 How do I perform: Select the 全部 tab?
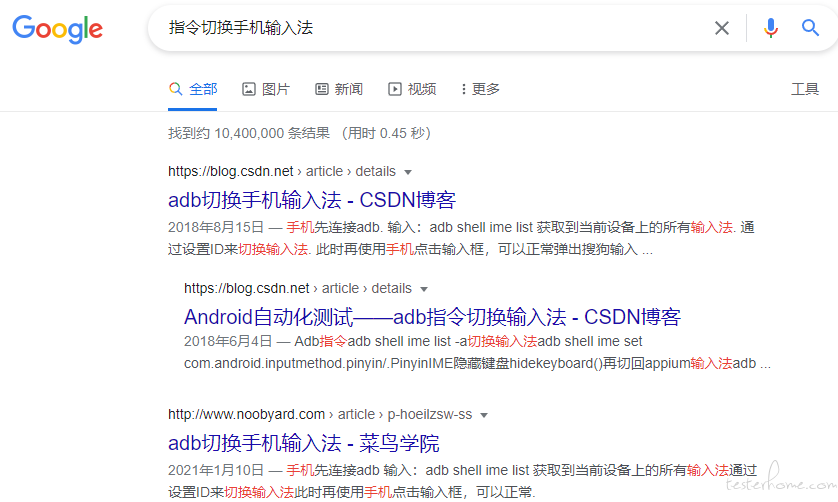[193, 89]
